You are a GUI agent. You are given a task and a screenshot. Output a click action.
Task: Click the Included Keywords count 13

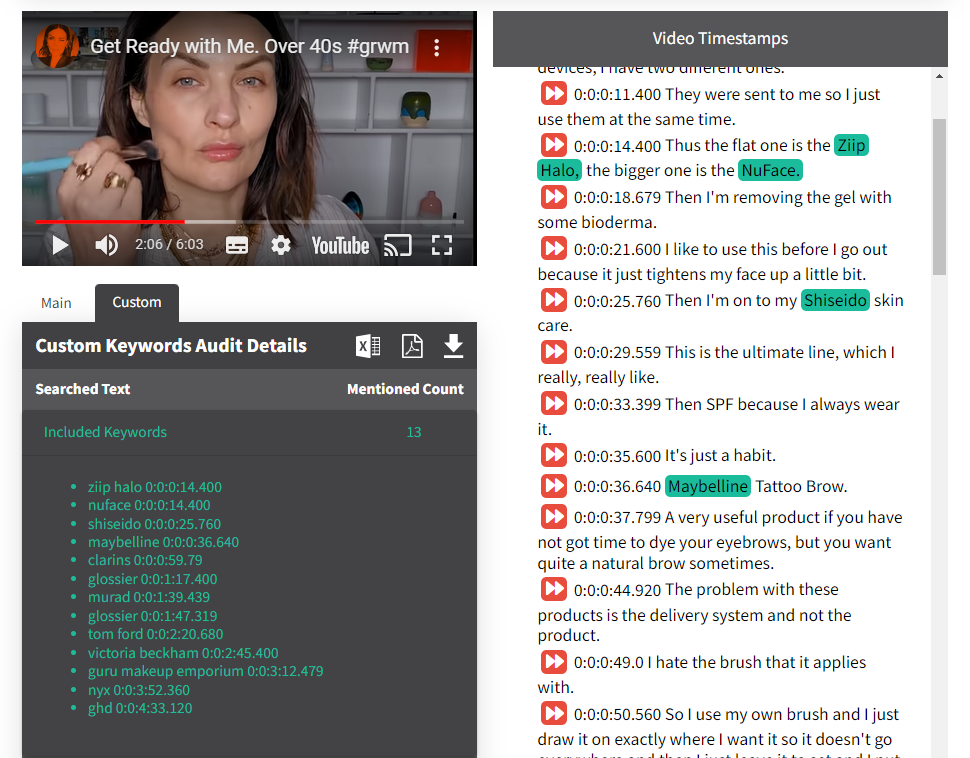[x=414, y=432]
